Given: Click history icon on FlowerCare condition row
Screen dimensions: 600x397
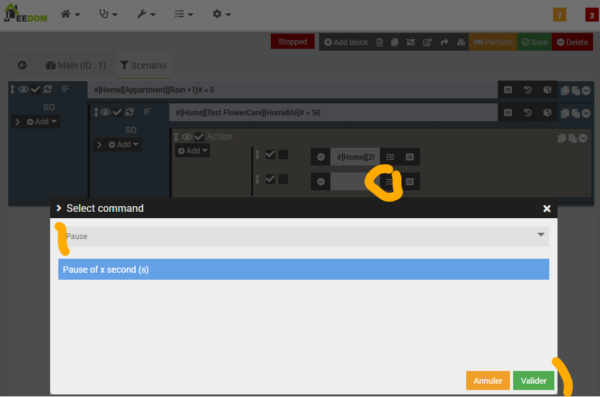Looking at the screenshot, I should [x=527, y=113].
